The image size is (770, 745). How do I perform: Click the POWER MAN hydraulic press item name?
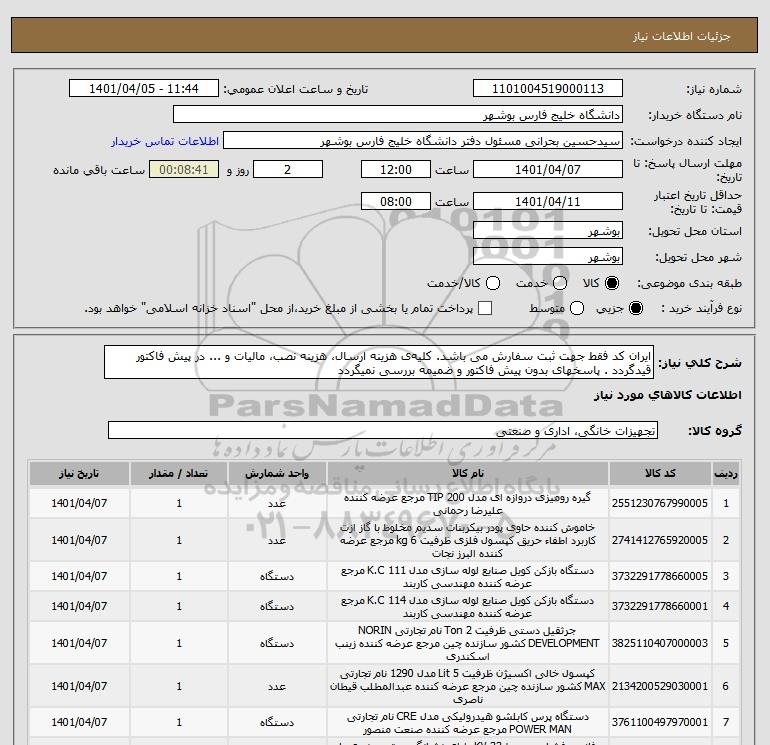pyautogui.click(x=468, y=723)
